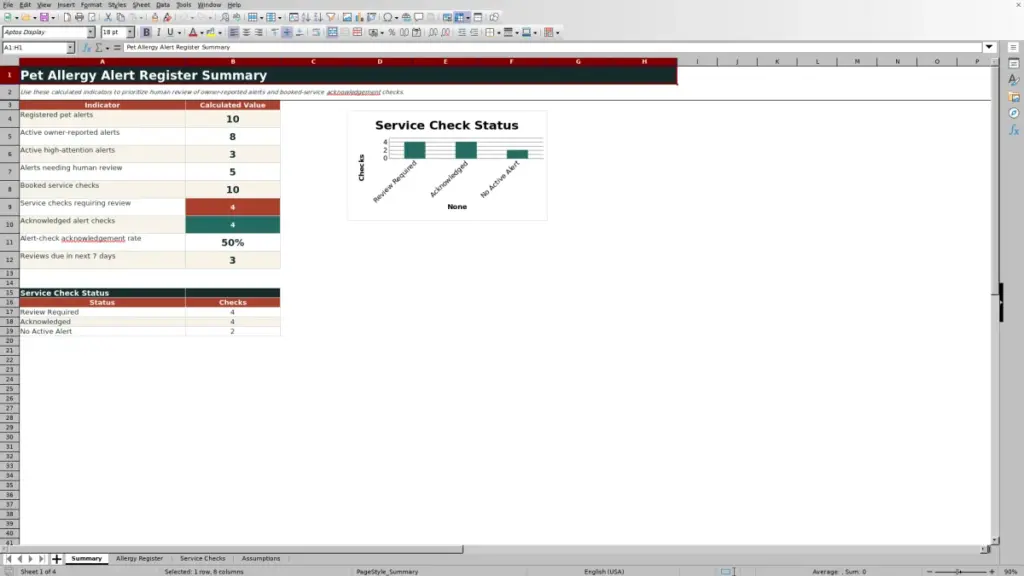Open the Functions sidebar deck

1014,130
